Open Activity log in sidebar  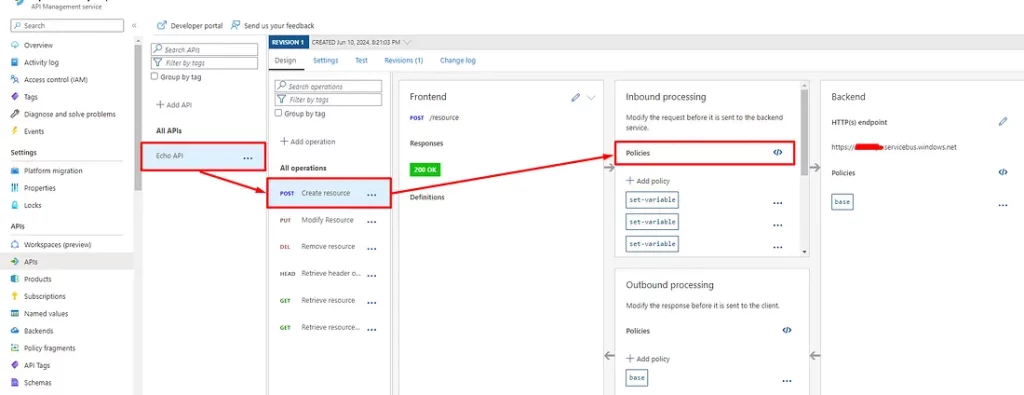[41, 63]
